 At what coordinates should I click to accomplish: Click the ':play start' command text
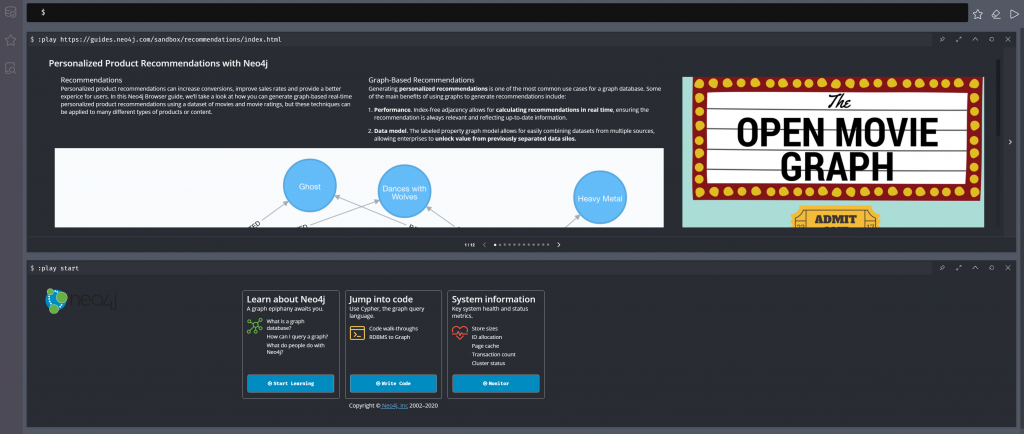coord(59,268)
